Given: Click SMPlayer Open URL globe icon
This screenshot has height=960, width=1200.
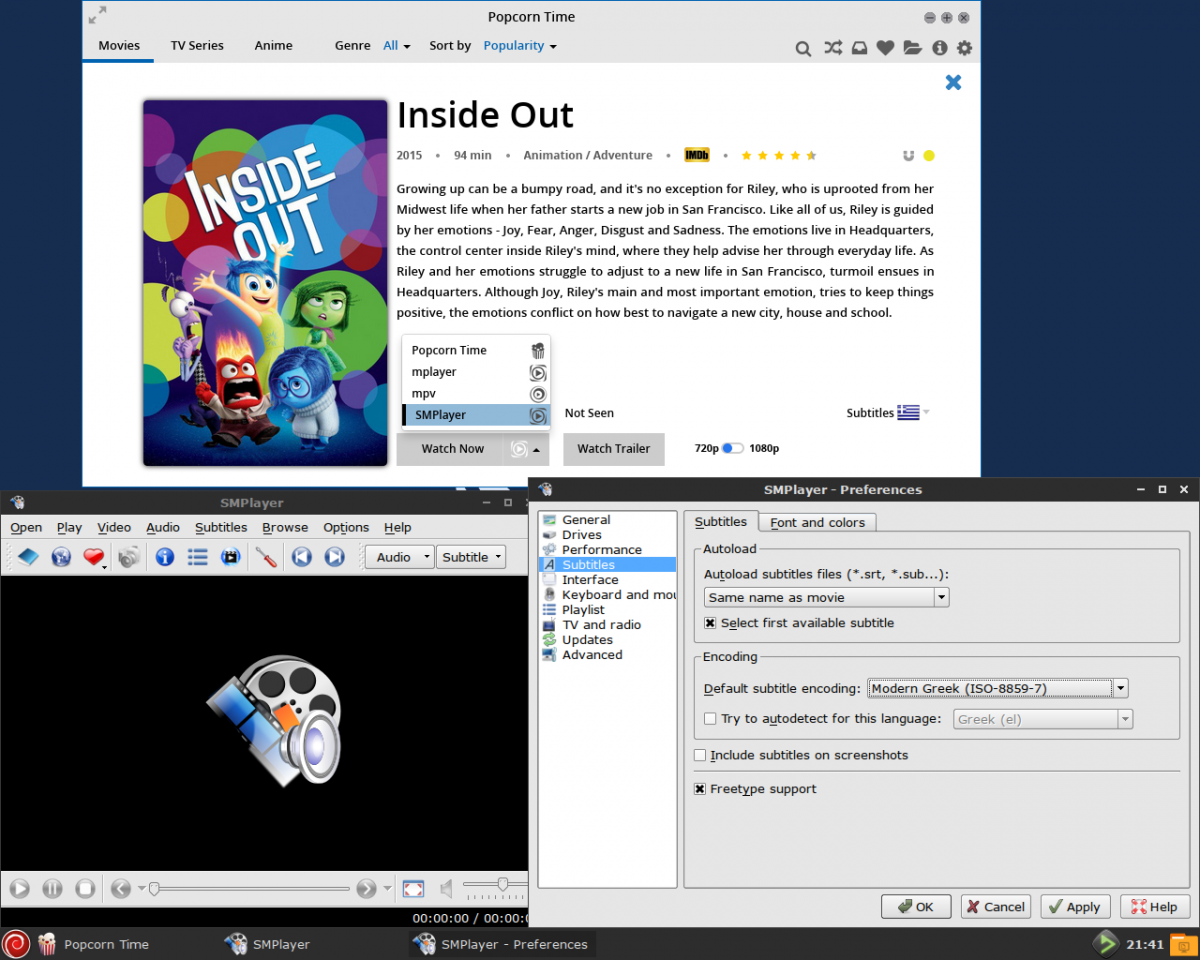Looking at the screenshot, I should 61,557.
